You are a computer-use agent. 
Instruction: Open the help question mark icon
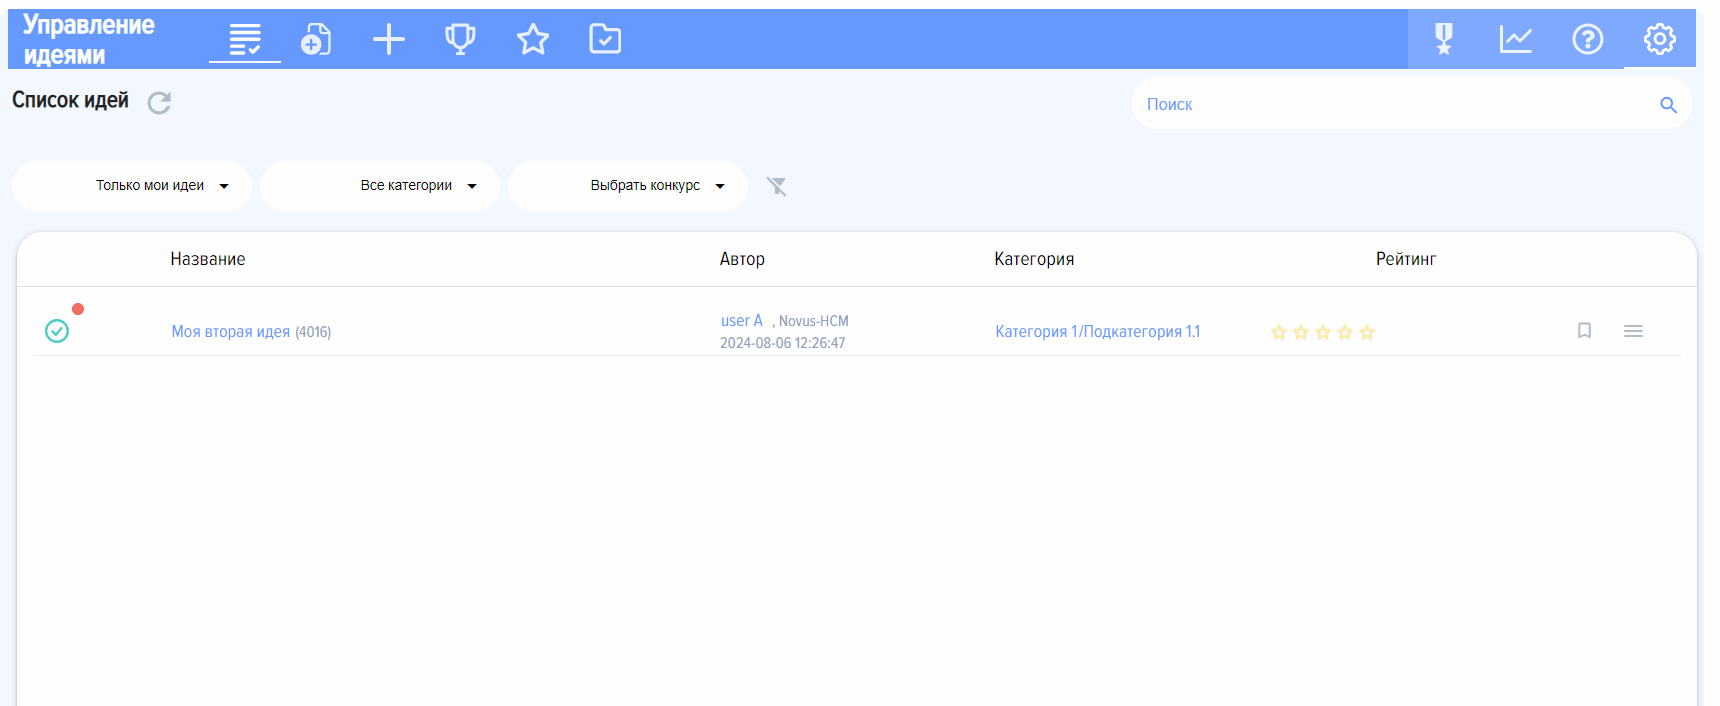pos(1587,39)
